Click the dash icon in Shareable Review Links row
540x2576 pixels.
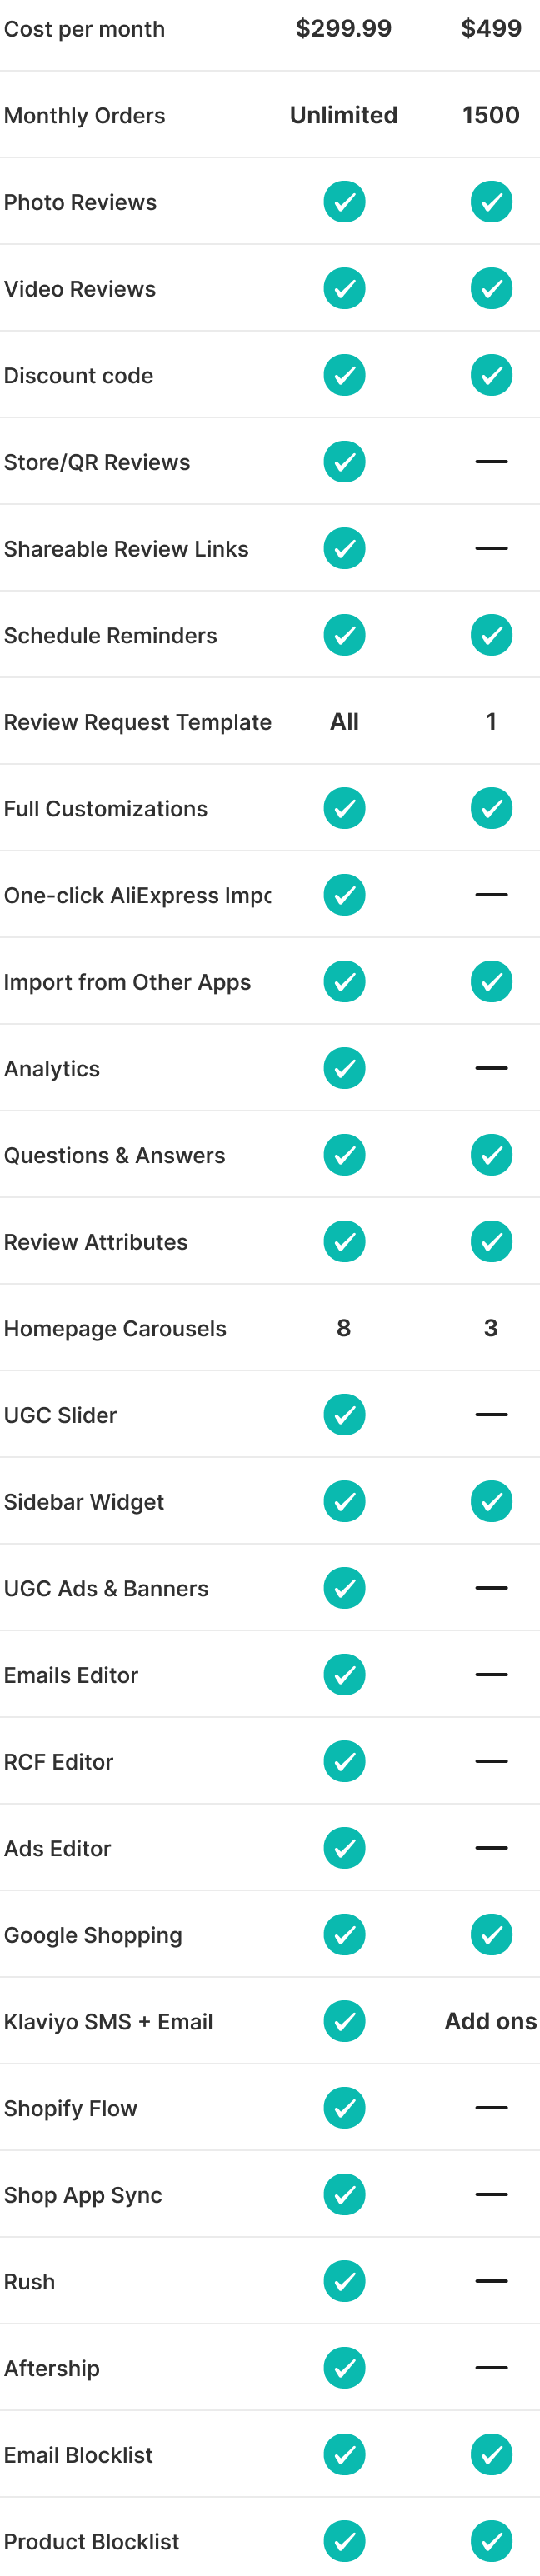491,548
